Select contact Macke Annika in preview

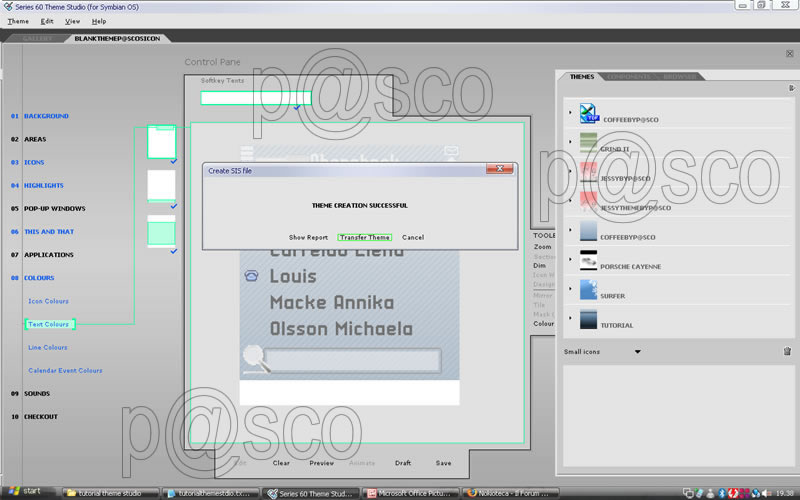(332, 303)
